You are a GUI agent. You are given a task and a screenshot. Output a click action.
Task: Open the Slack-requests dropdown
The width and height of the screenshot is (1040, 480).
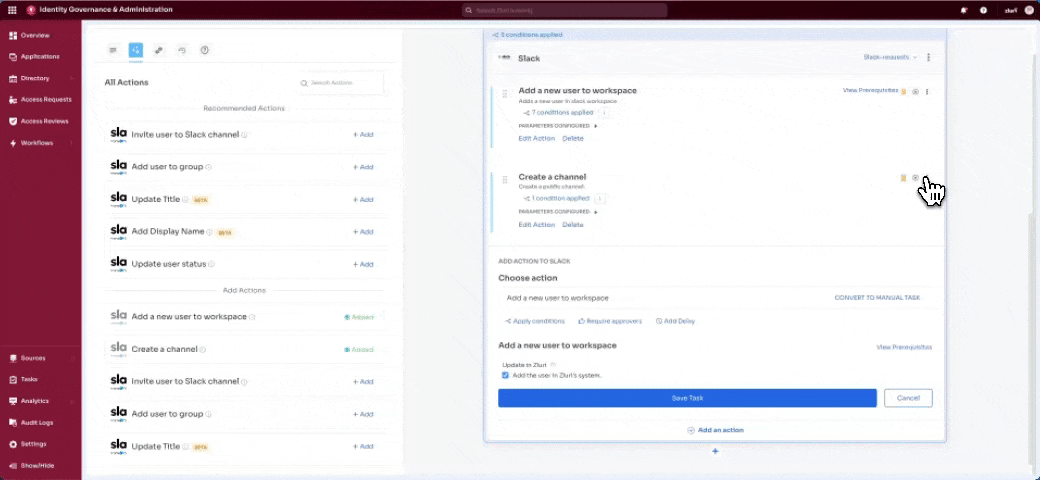pos(890,58)
